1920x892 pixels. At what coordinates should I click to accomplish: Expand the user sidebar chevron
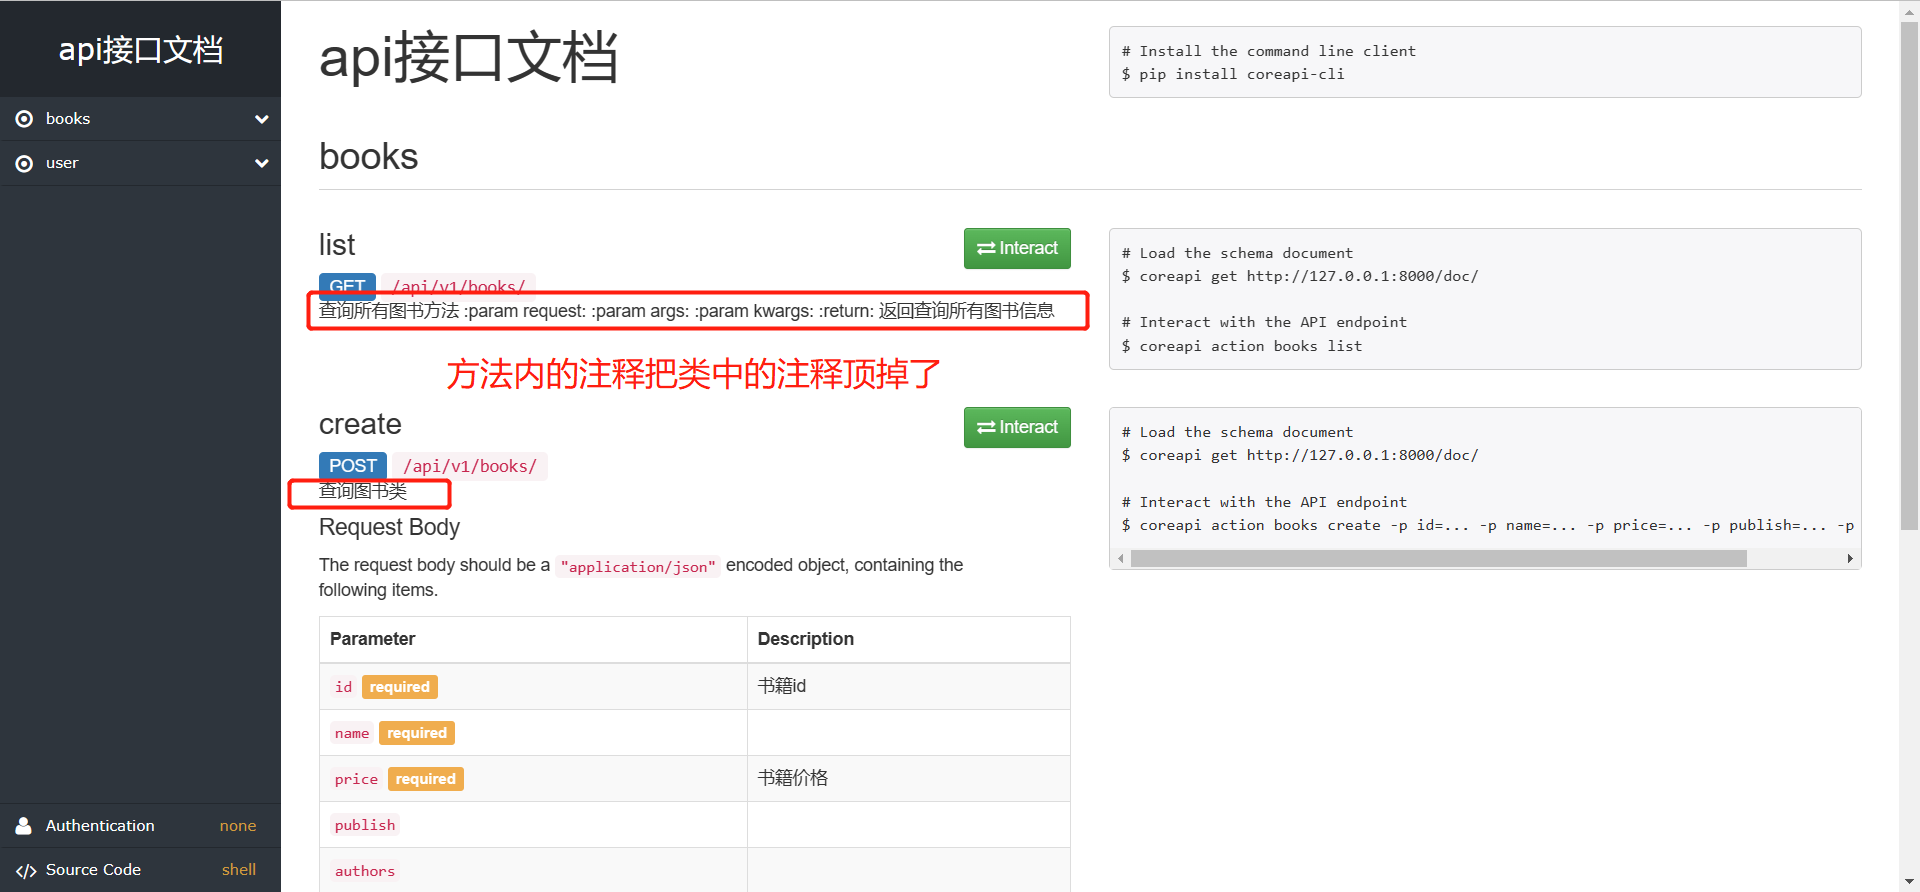(262, 163)
